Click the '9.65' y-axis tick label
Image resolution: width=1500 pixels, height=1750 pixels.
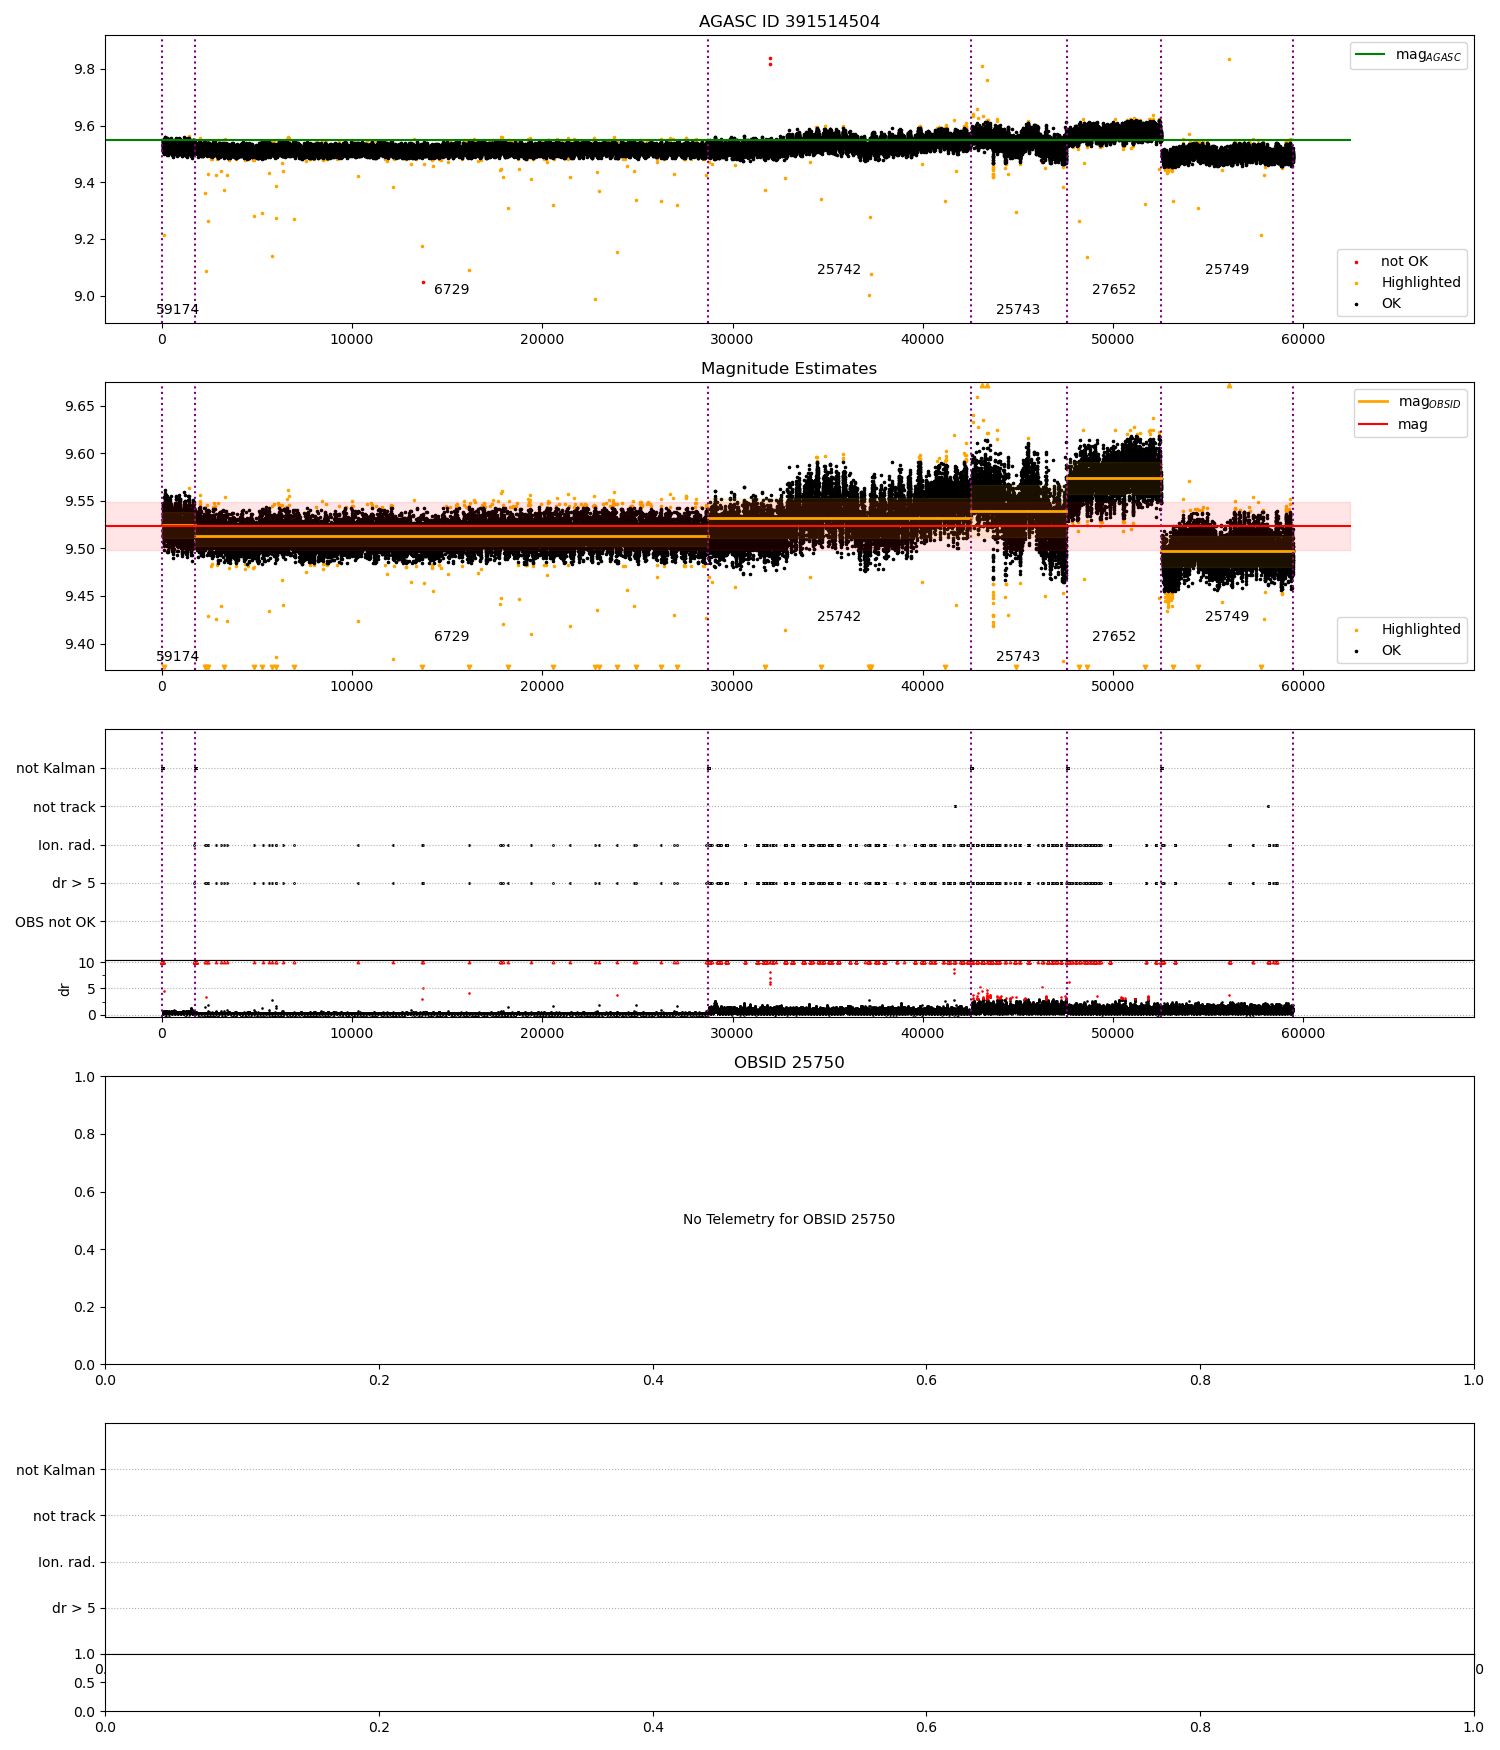pos(80,406)
